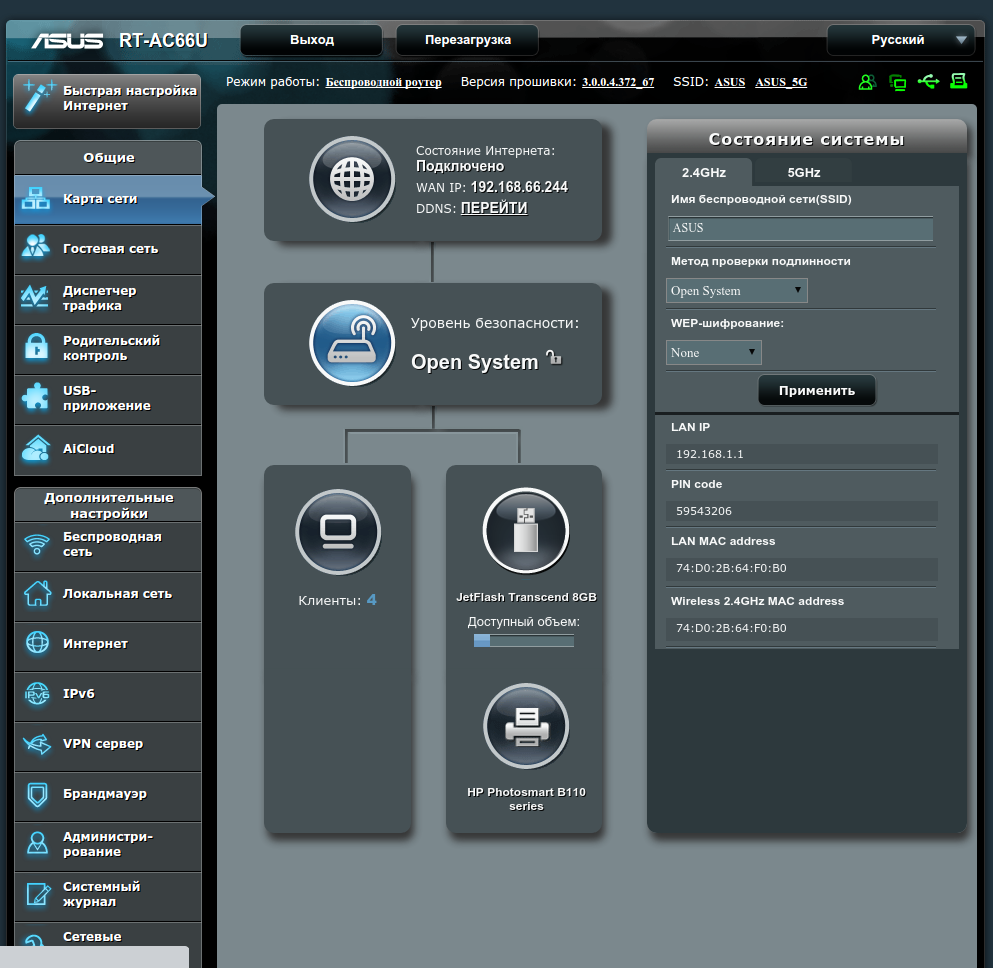Click the ASUS SSID link in header
993x968 pixels.
730,82
